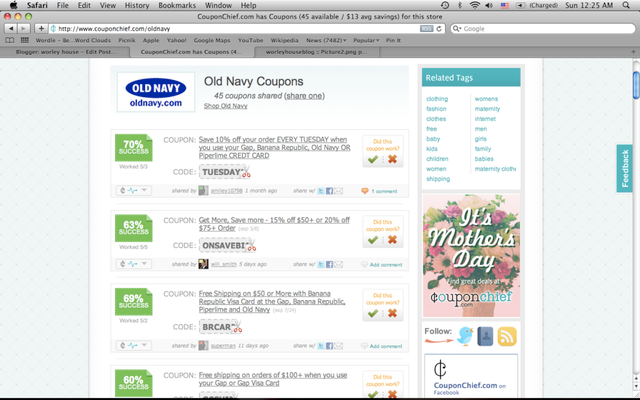This screenshot has height=400, width=640.
Task: Click the Shop Old Navy link
Action: pyautogui.click(x=225, y=106)
